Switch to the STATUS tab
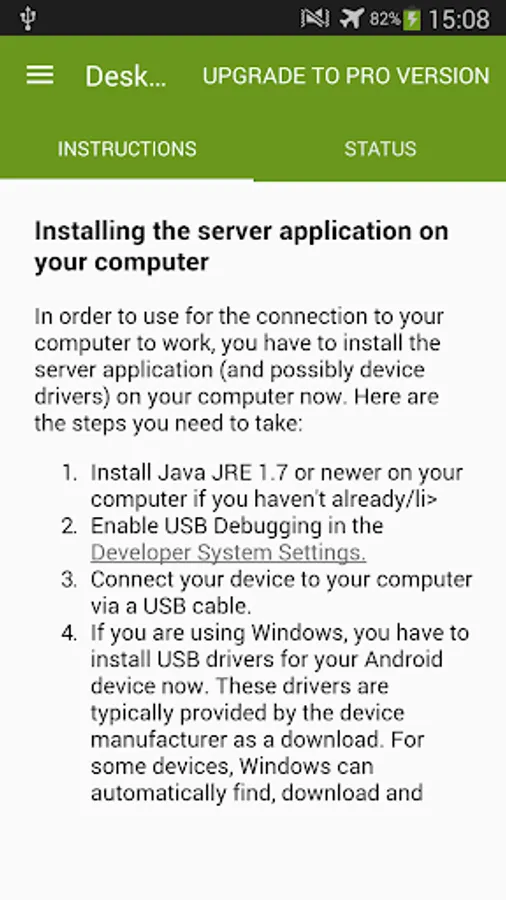This screenshot has width=506, height=900. [x=380, y=149]
